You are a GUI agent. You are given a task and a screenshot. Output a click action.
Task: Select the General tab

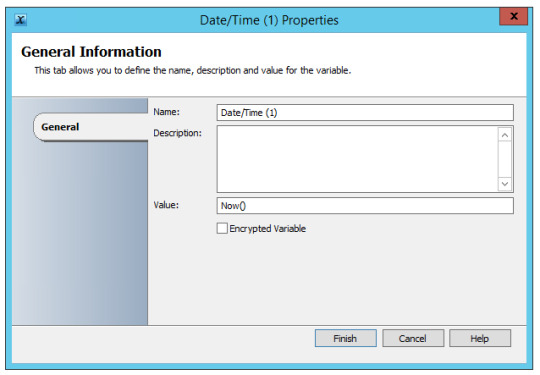tap(91, 127)
